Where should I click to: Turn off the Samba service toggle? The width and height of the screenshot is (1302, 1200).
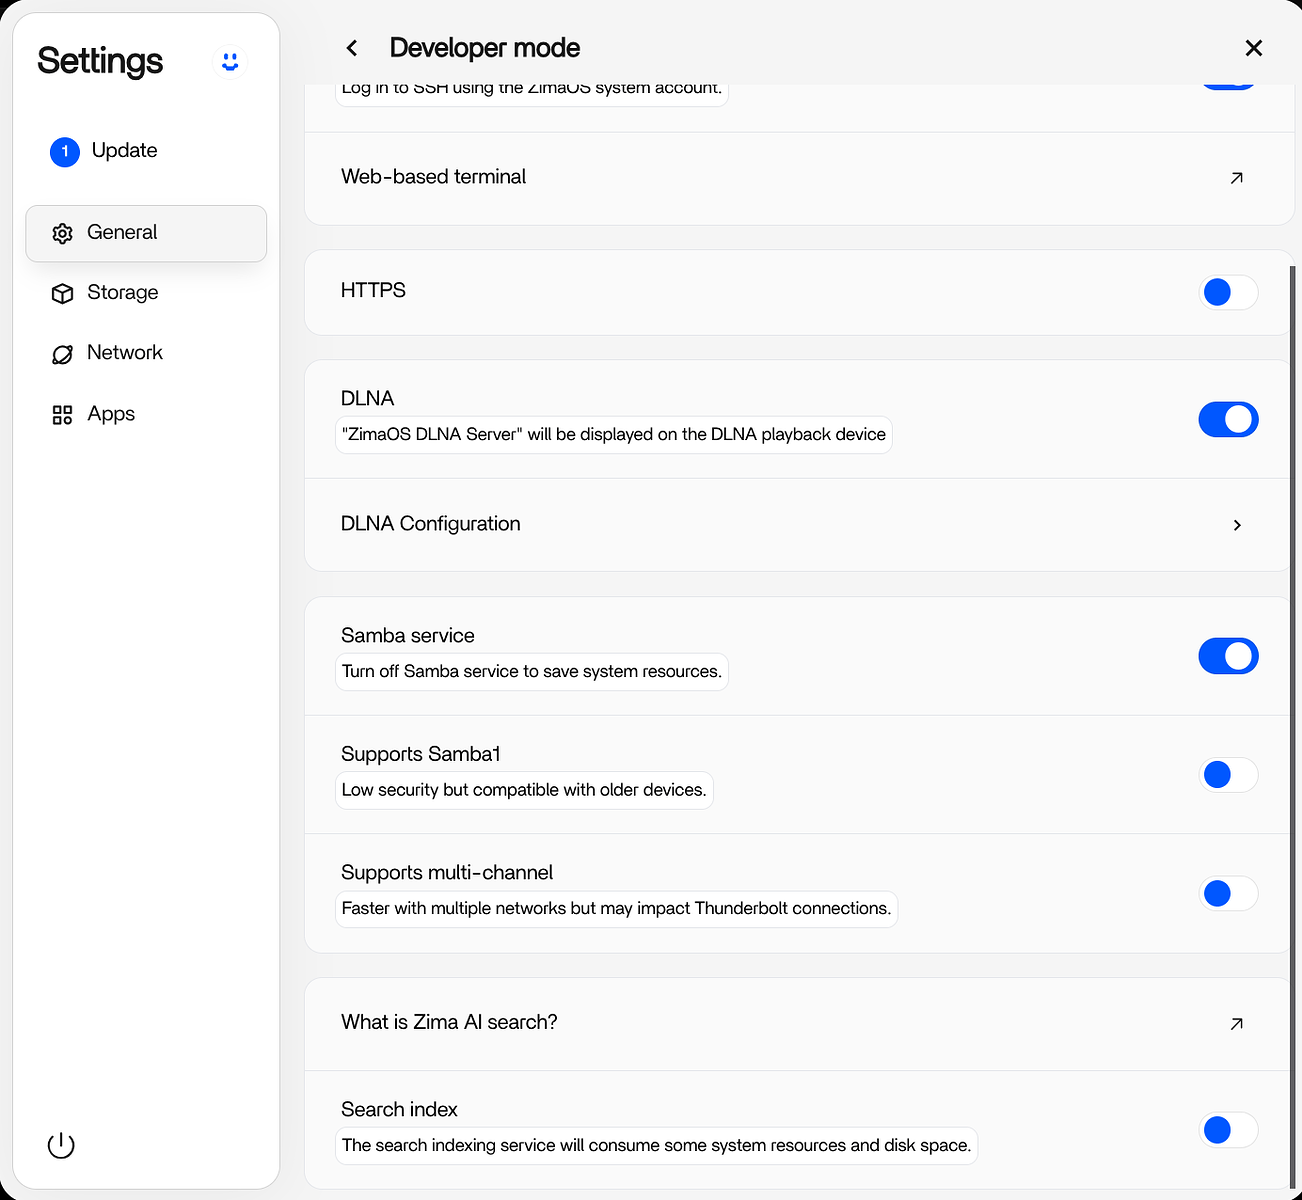click(x=1227, y=656)
